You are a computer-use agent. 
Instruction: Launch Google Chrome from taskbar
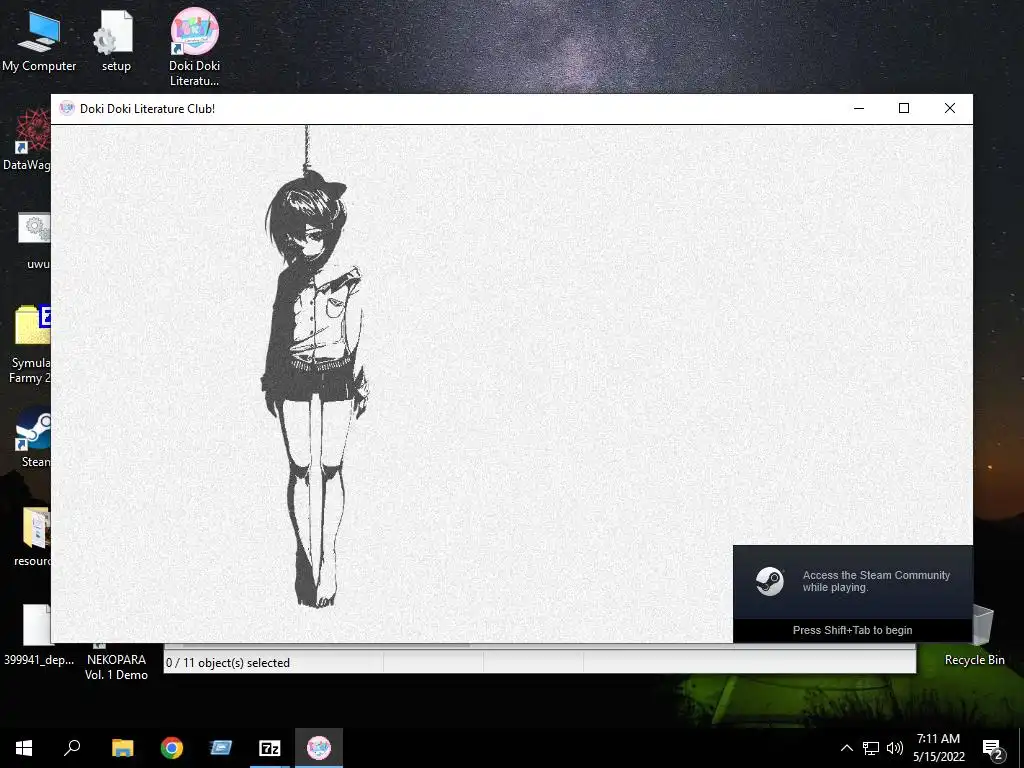pos(172,748)
